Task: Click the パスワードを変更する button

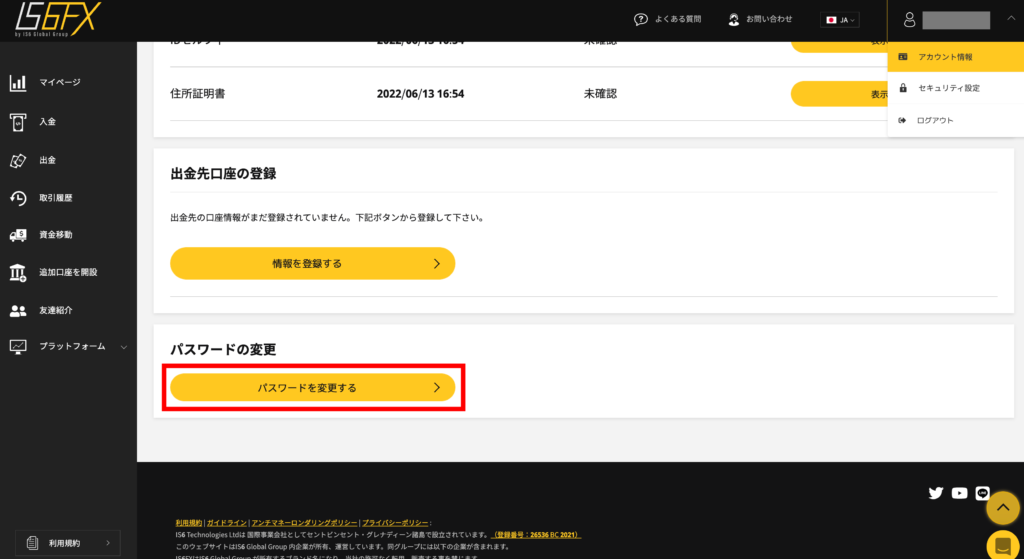Action: coord(313,388)
